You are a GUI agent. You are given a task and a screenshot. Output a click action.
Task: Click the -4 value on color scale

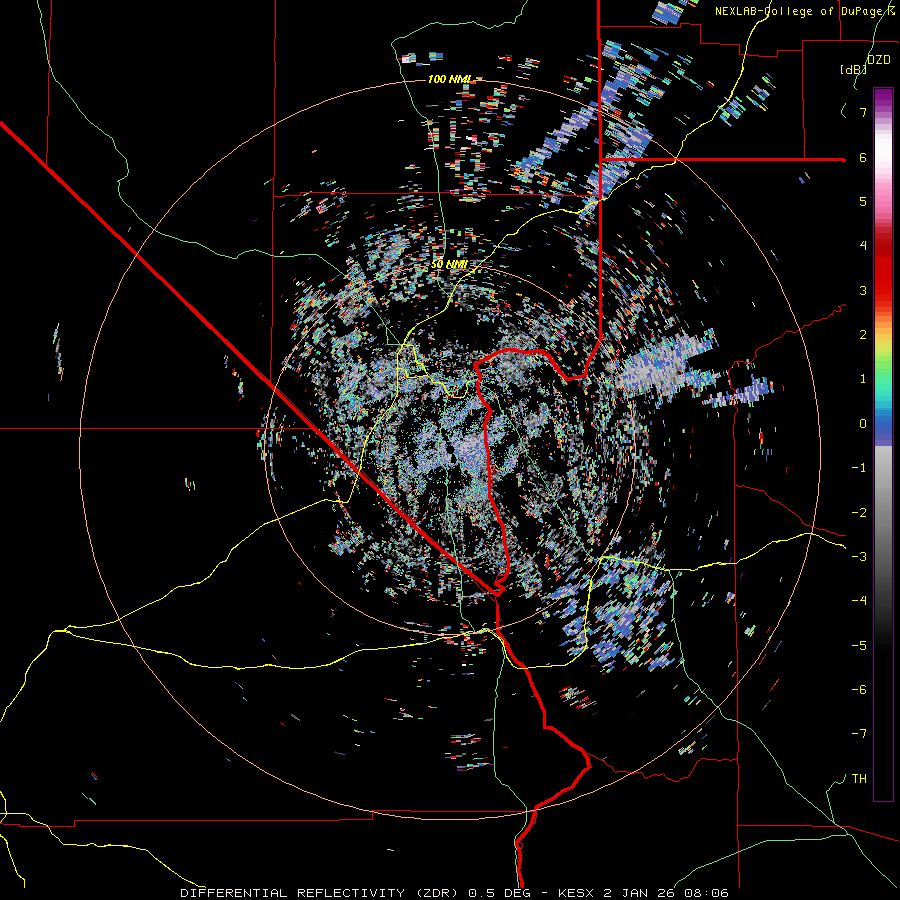[859, 600]
